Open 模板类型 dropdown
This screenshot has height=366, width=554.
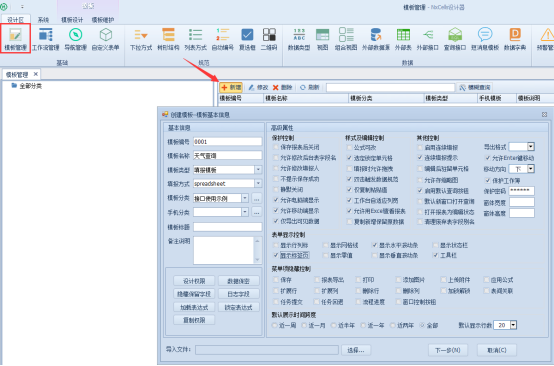[x=258, y=170]
